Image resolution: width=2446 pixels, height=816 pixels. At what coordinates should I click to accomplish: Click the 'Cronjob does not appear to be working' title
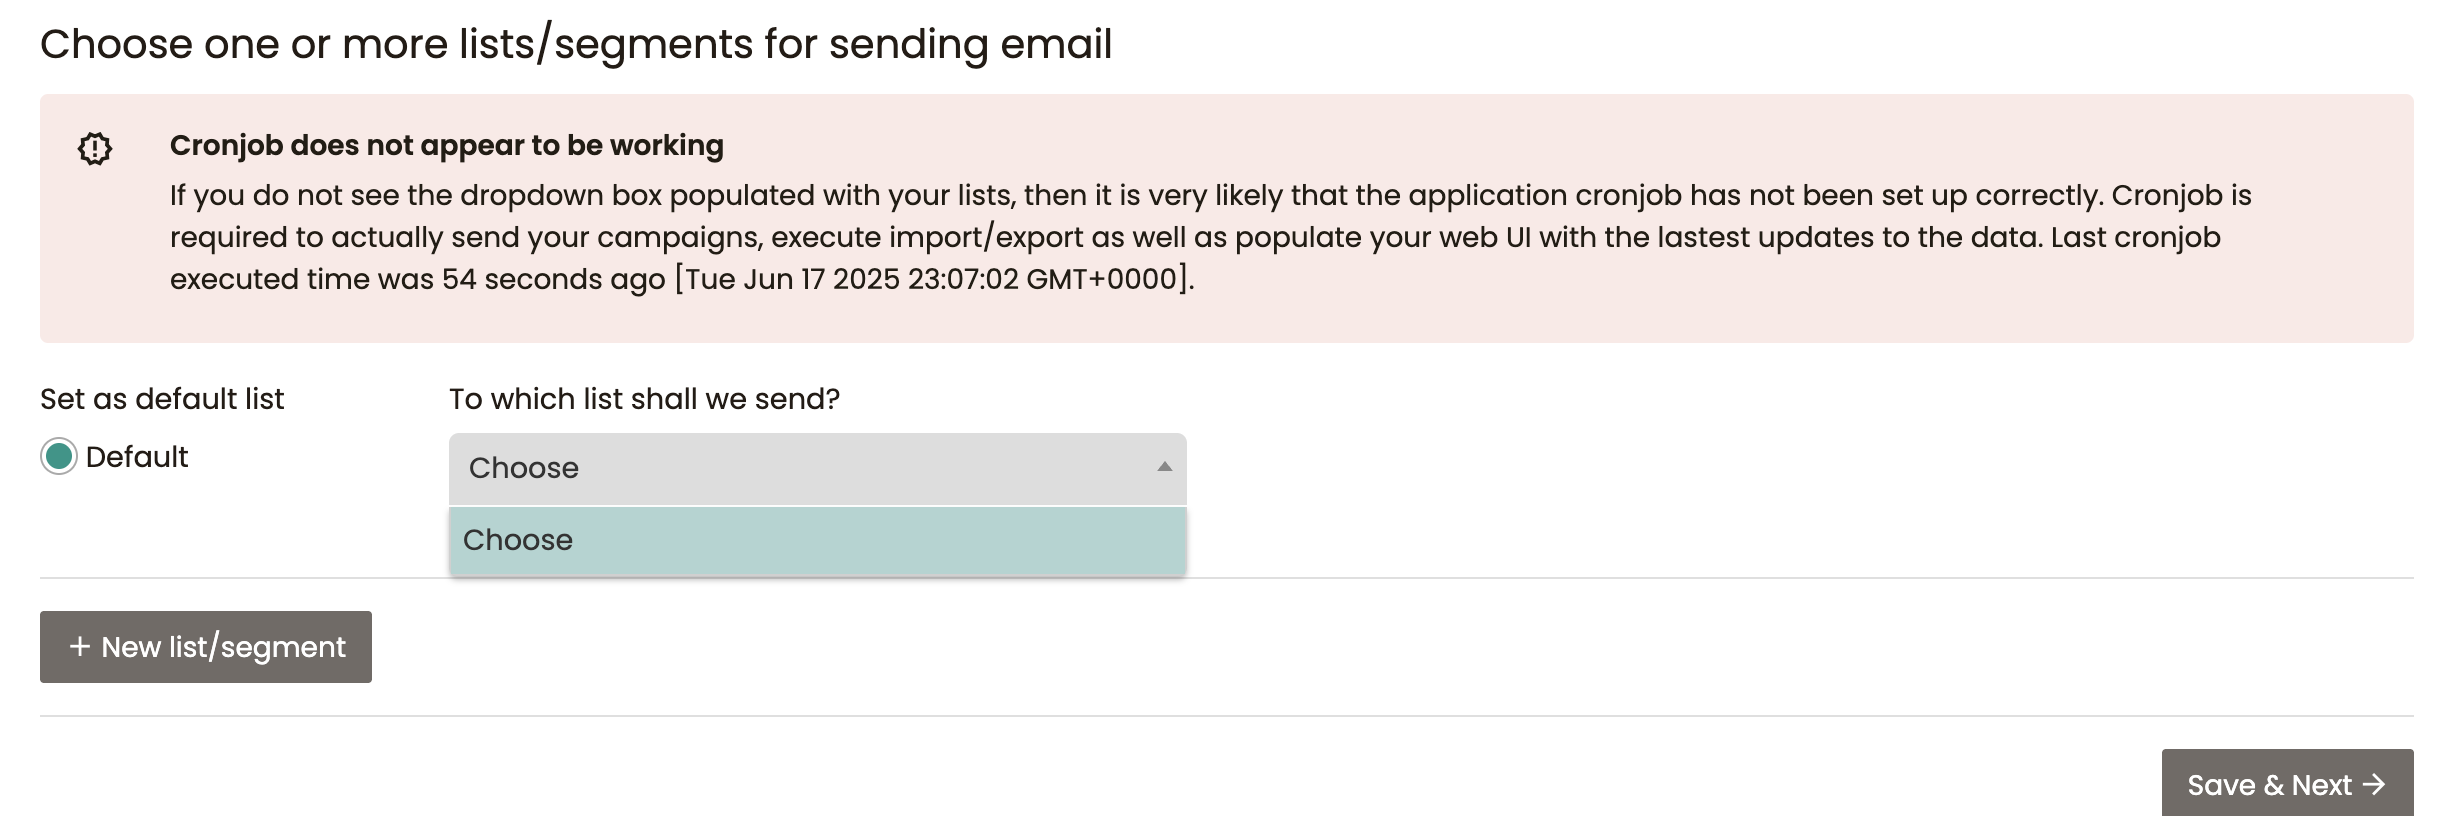446,145
